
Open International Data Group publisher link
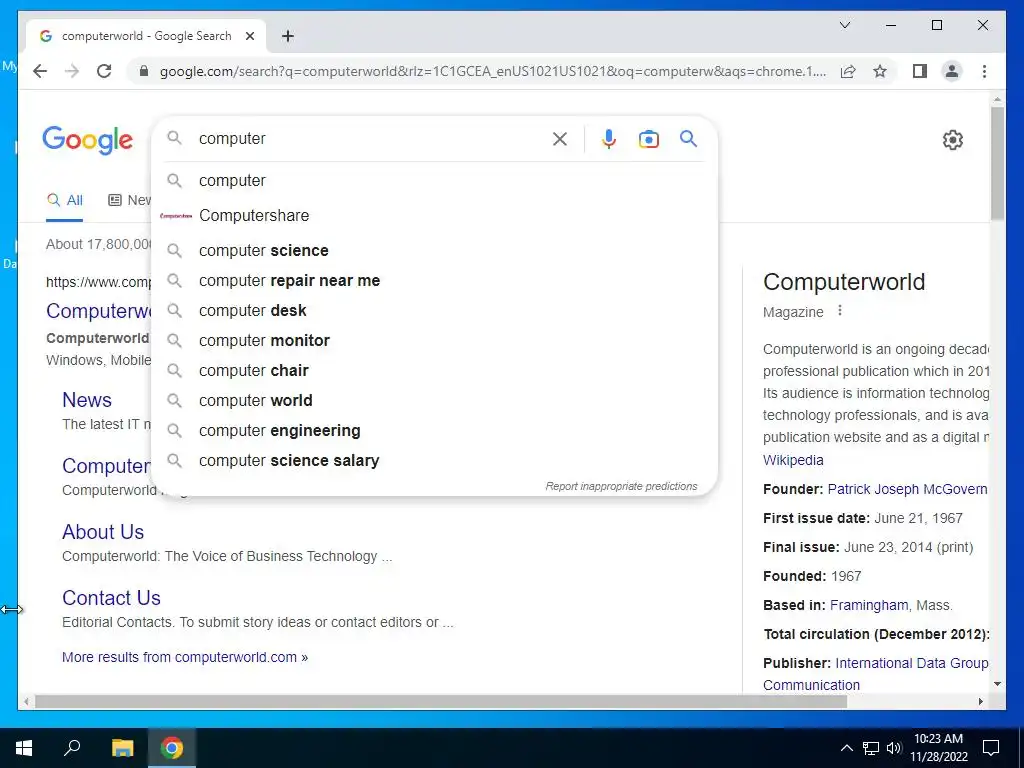(x=912, y=663)
